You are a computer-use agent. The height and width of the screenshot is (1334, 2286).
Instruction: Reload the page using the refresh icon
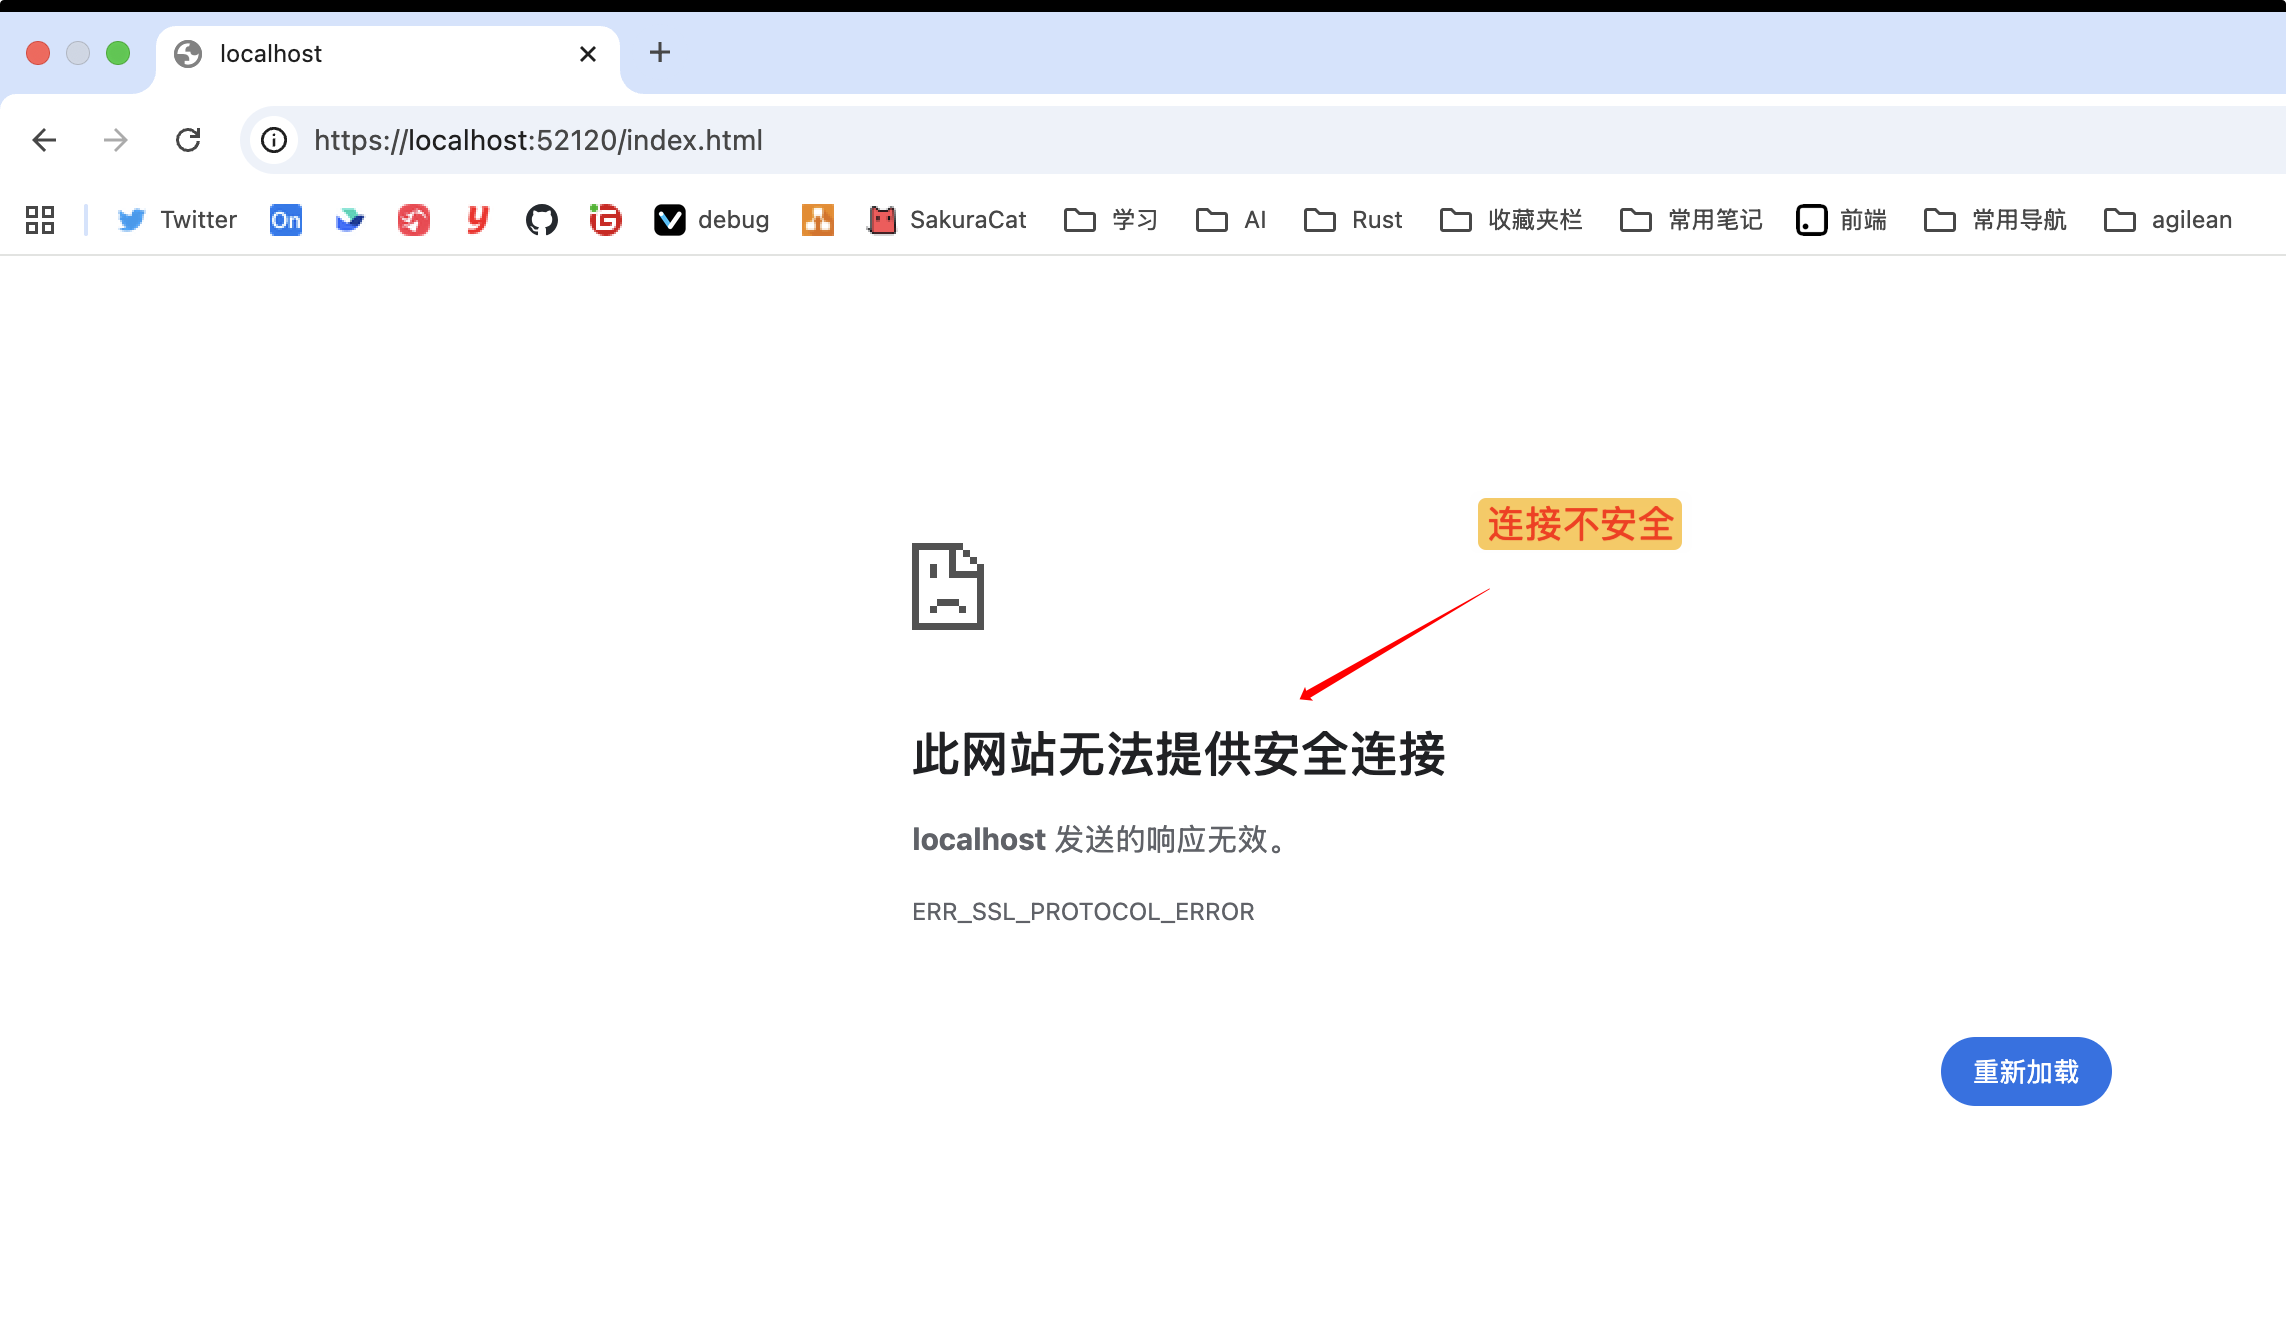coord(189,140)
